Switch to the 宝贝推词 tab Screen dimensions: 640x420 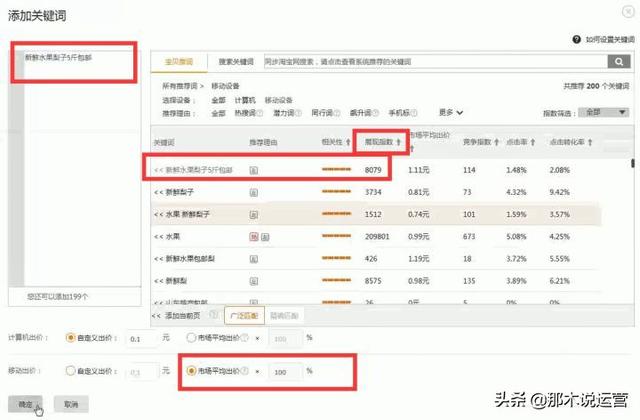tap(179, 62)
